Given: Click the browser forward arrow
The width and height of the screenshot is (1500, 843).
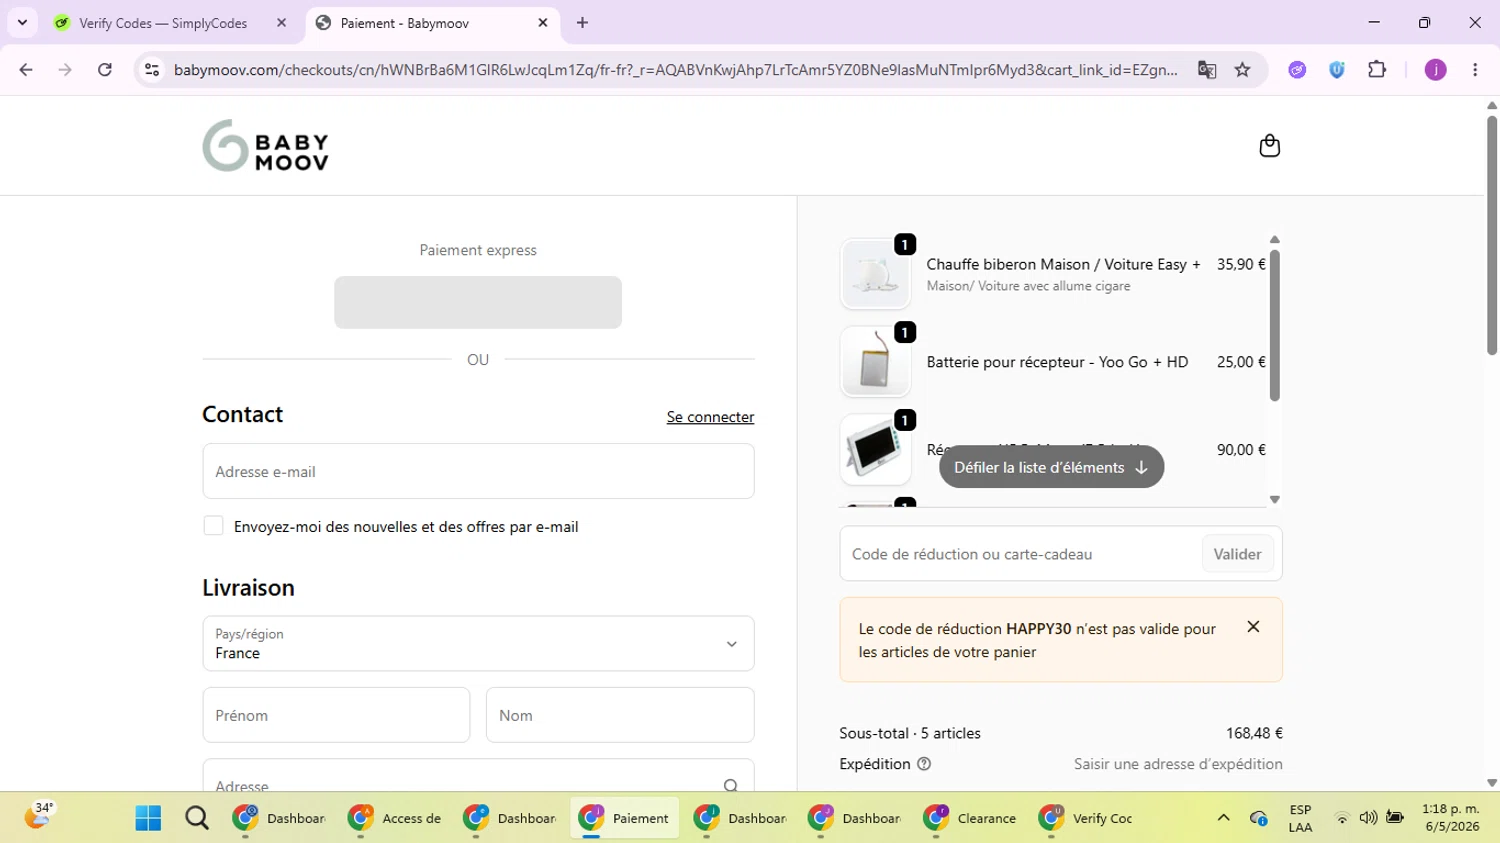Looking at the screenshot, I should (65, 70).
